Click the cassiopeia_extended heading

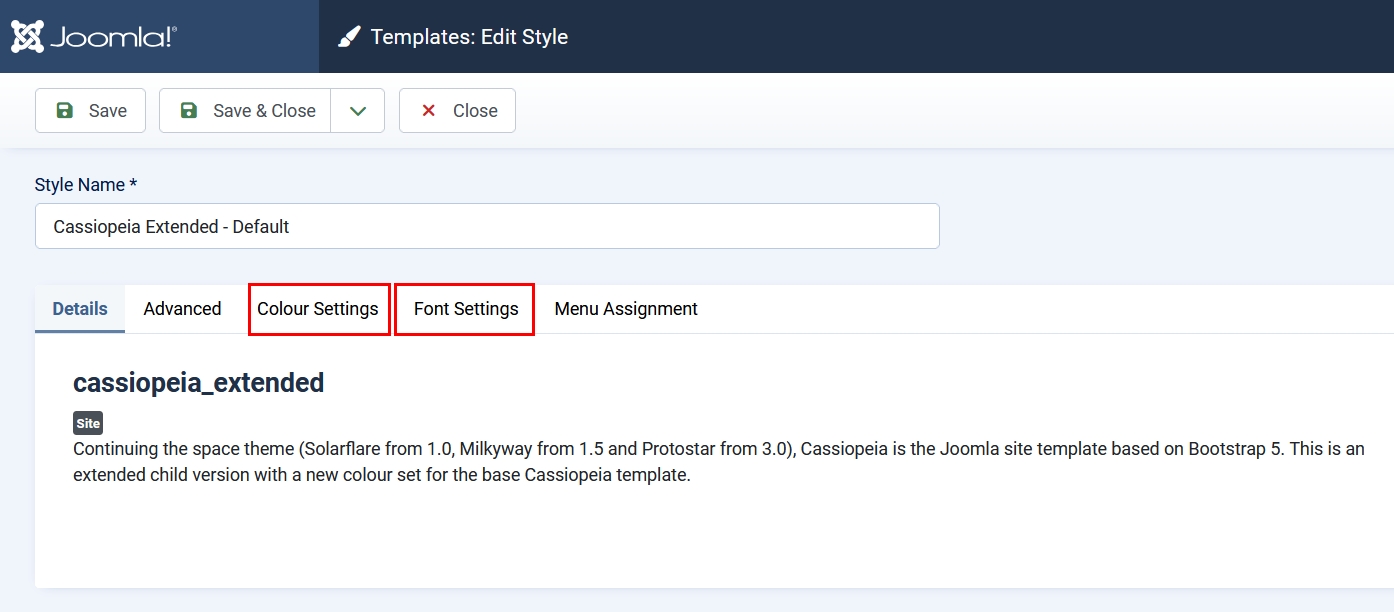pos(198,383)
